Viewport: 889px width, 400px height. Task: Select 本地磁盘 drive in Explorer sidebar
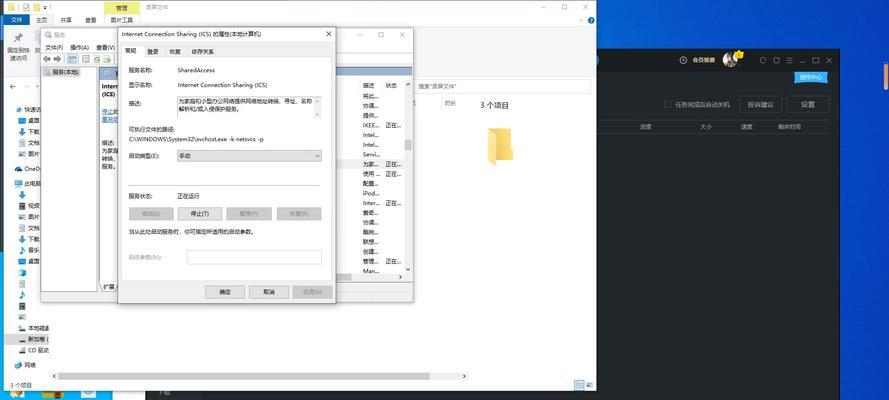pyautogui.click(x=33, y=329)
